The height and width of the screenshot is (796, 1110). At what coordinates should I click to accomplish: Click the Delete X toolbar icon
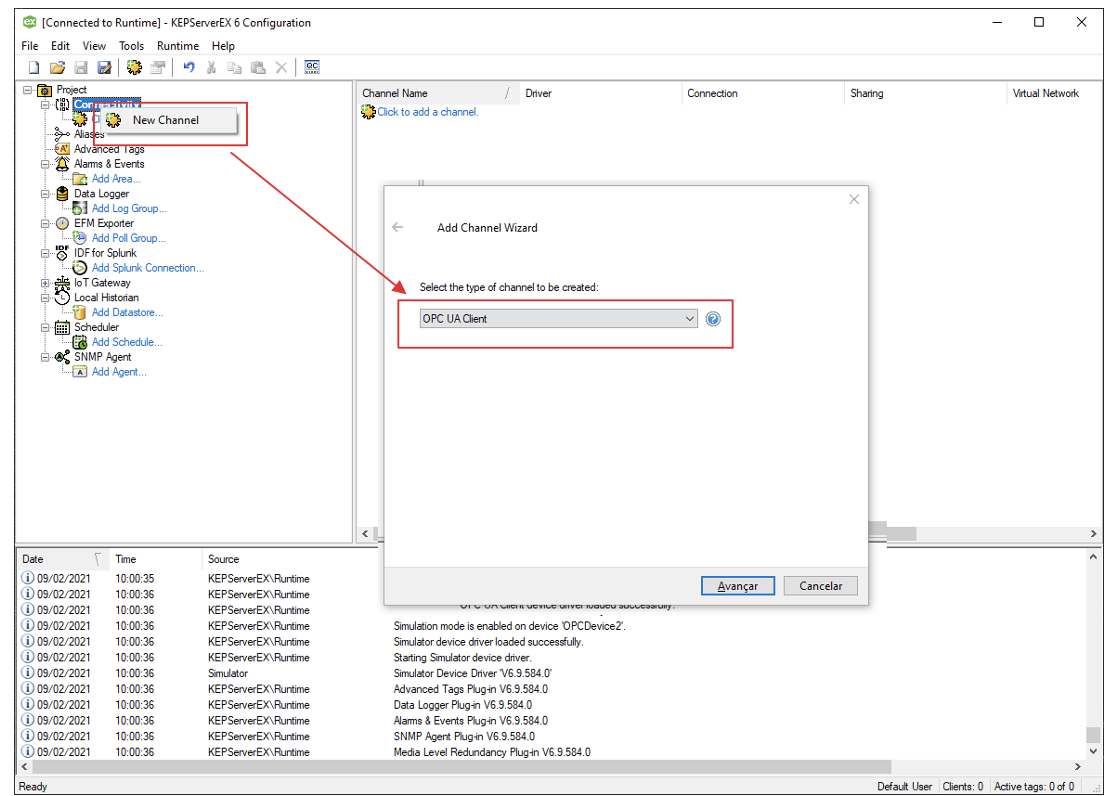[x=281, y=67]
